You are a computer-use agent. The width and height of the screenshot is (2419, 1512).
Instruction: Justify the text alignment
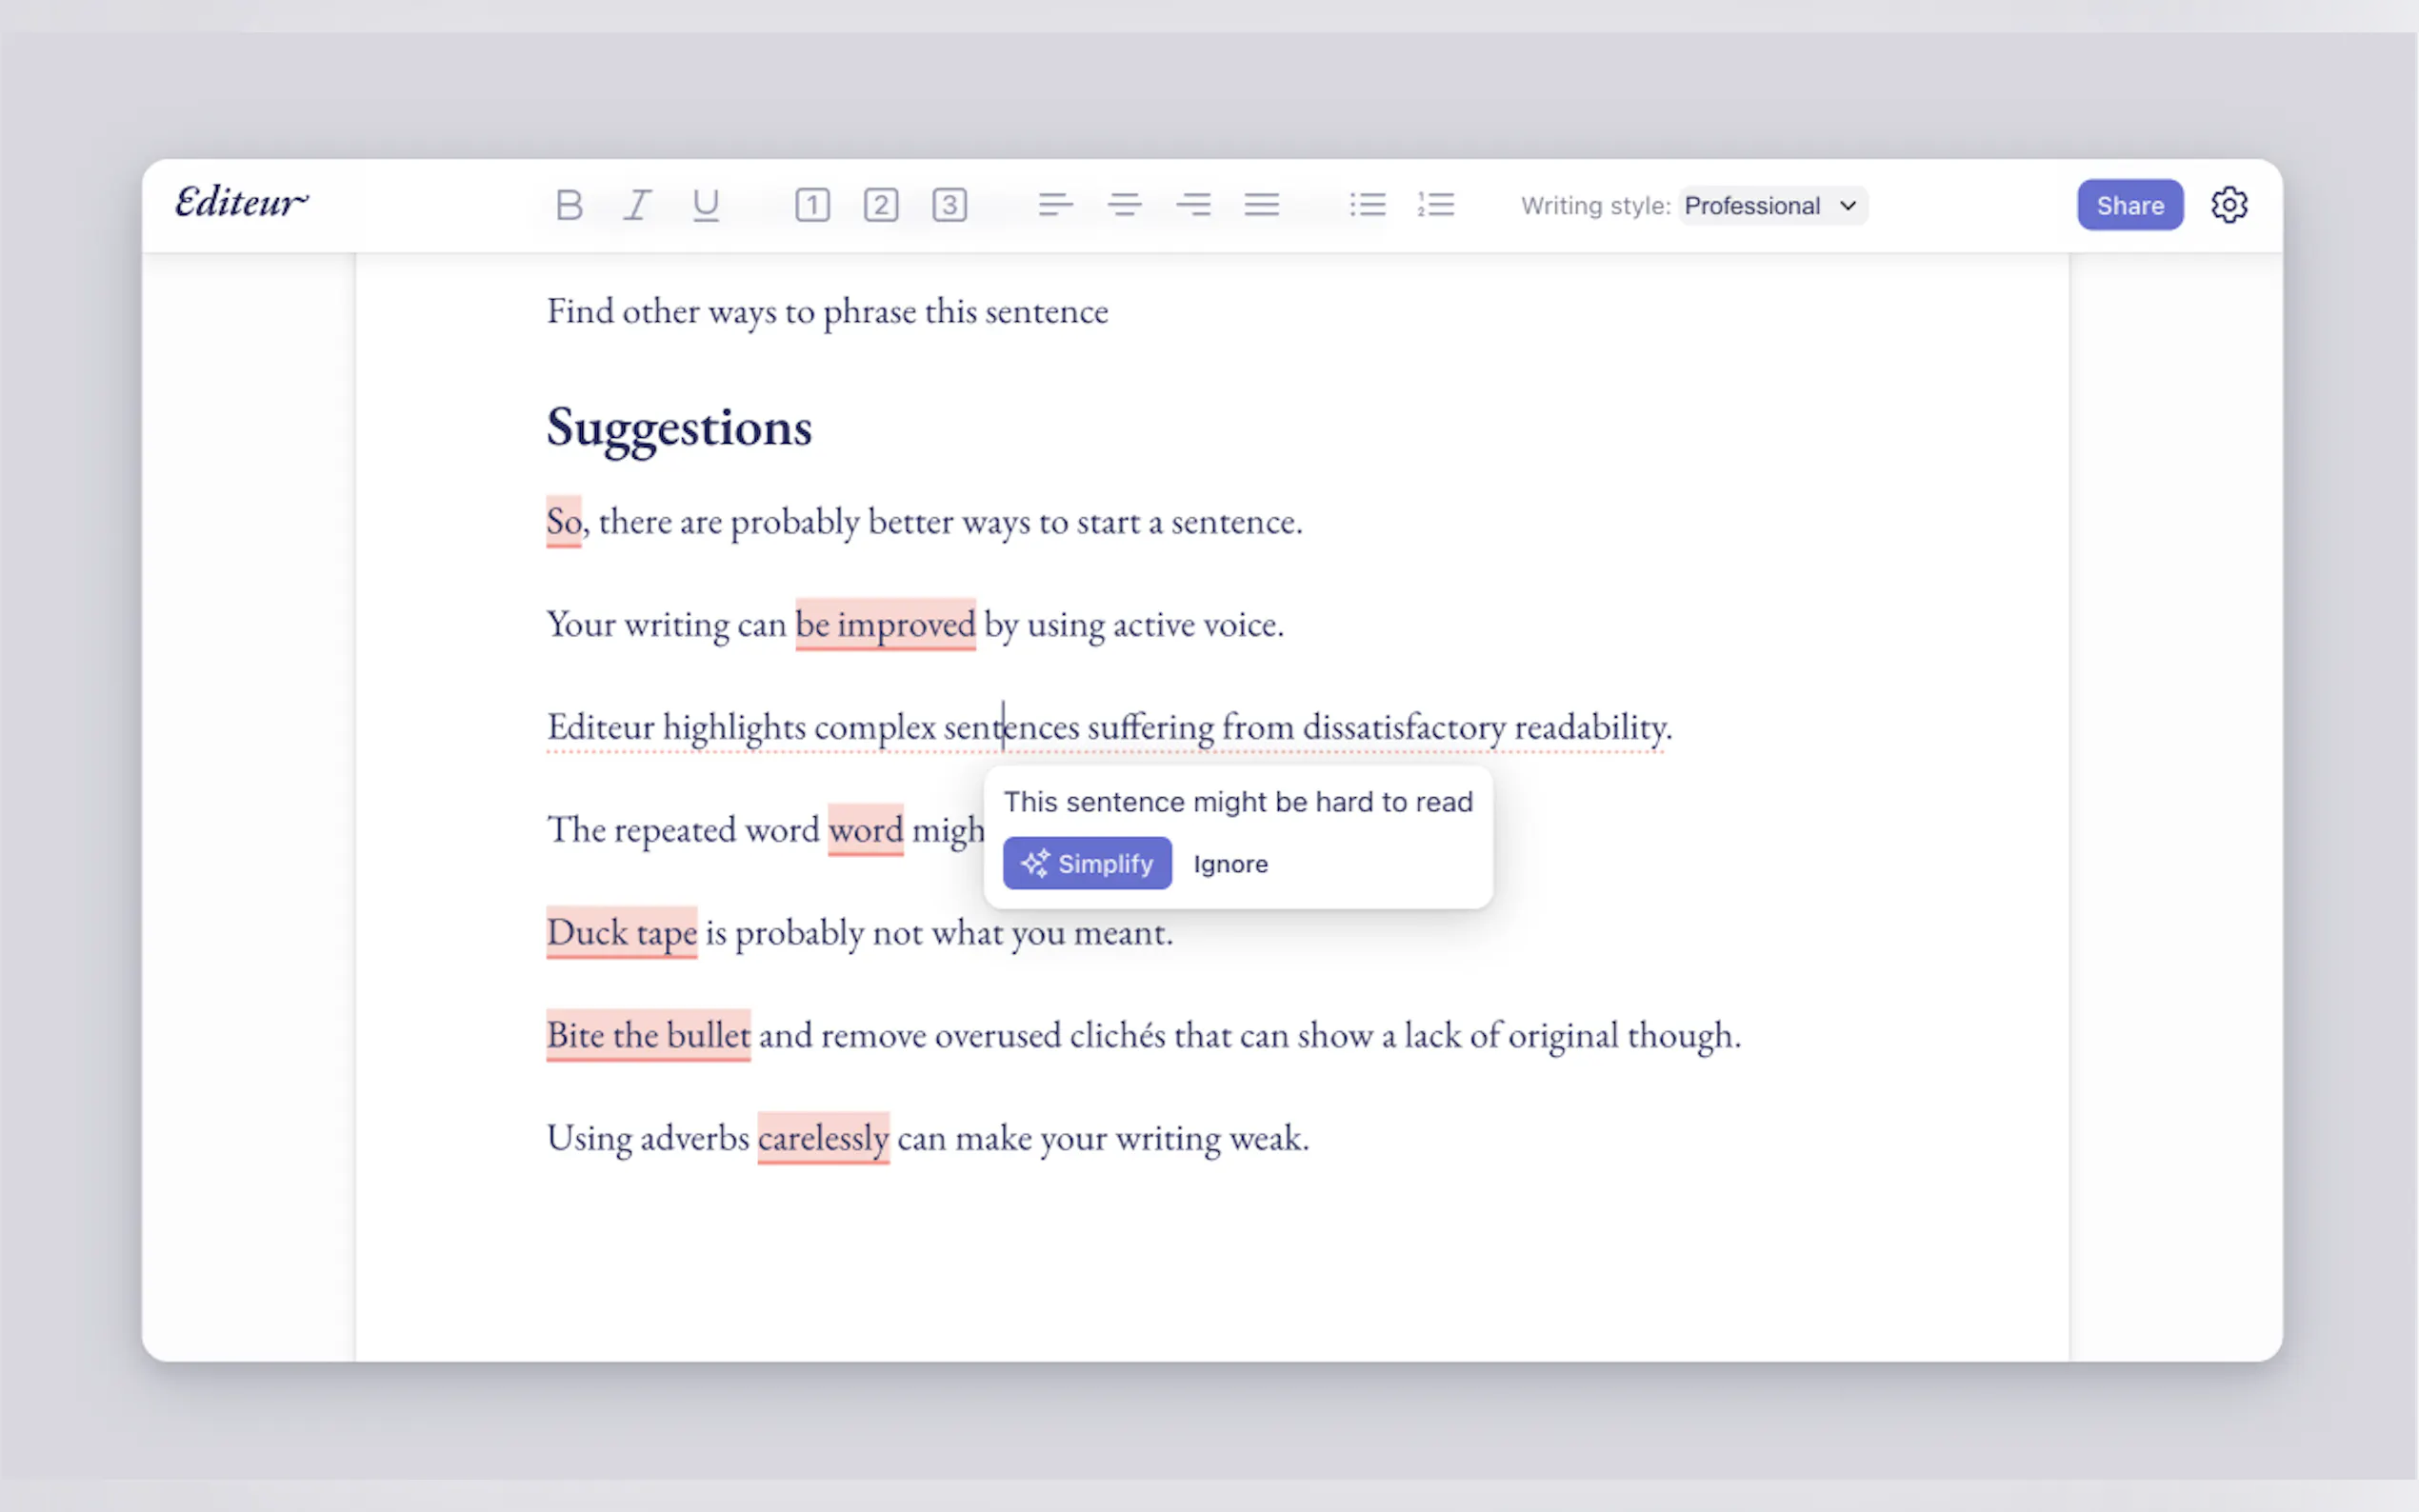pyautogui.click(x=1261, y=205)
